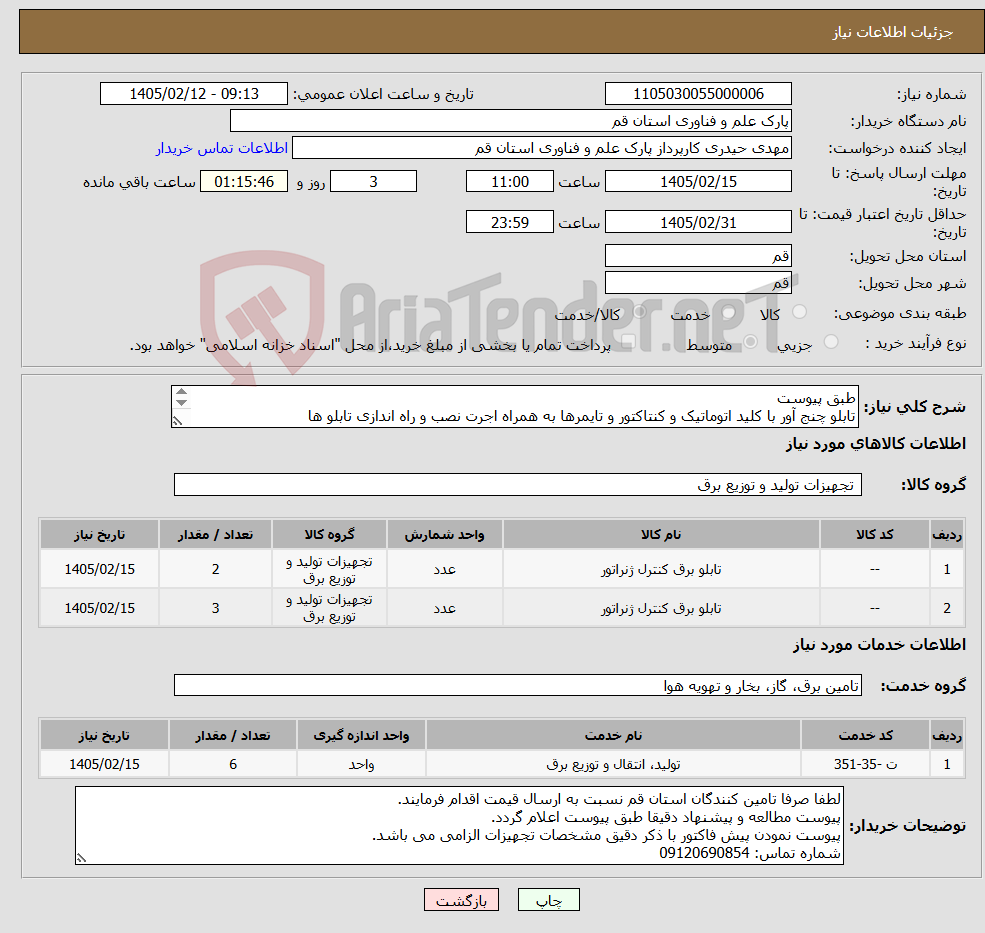985x933 pixels.
Task: Select the خدمت radio button
Action: coord(729,312)
